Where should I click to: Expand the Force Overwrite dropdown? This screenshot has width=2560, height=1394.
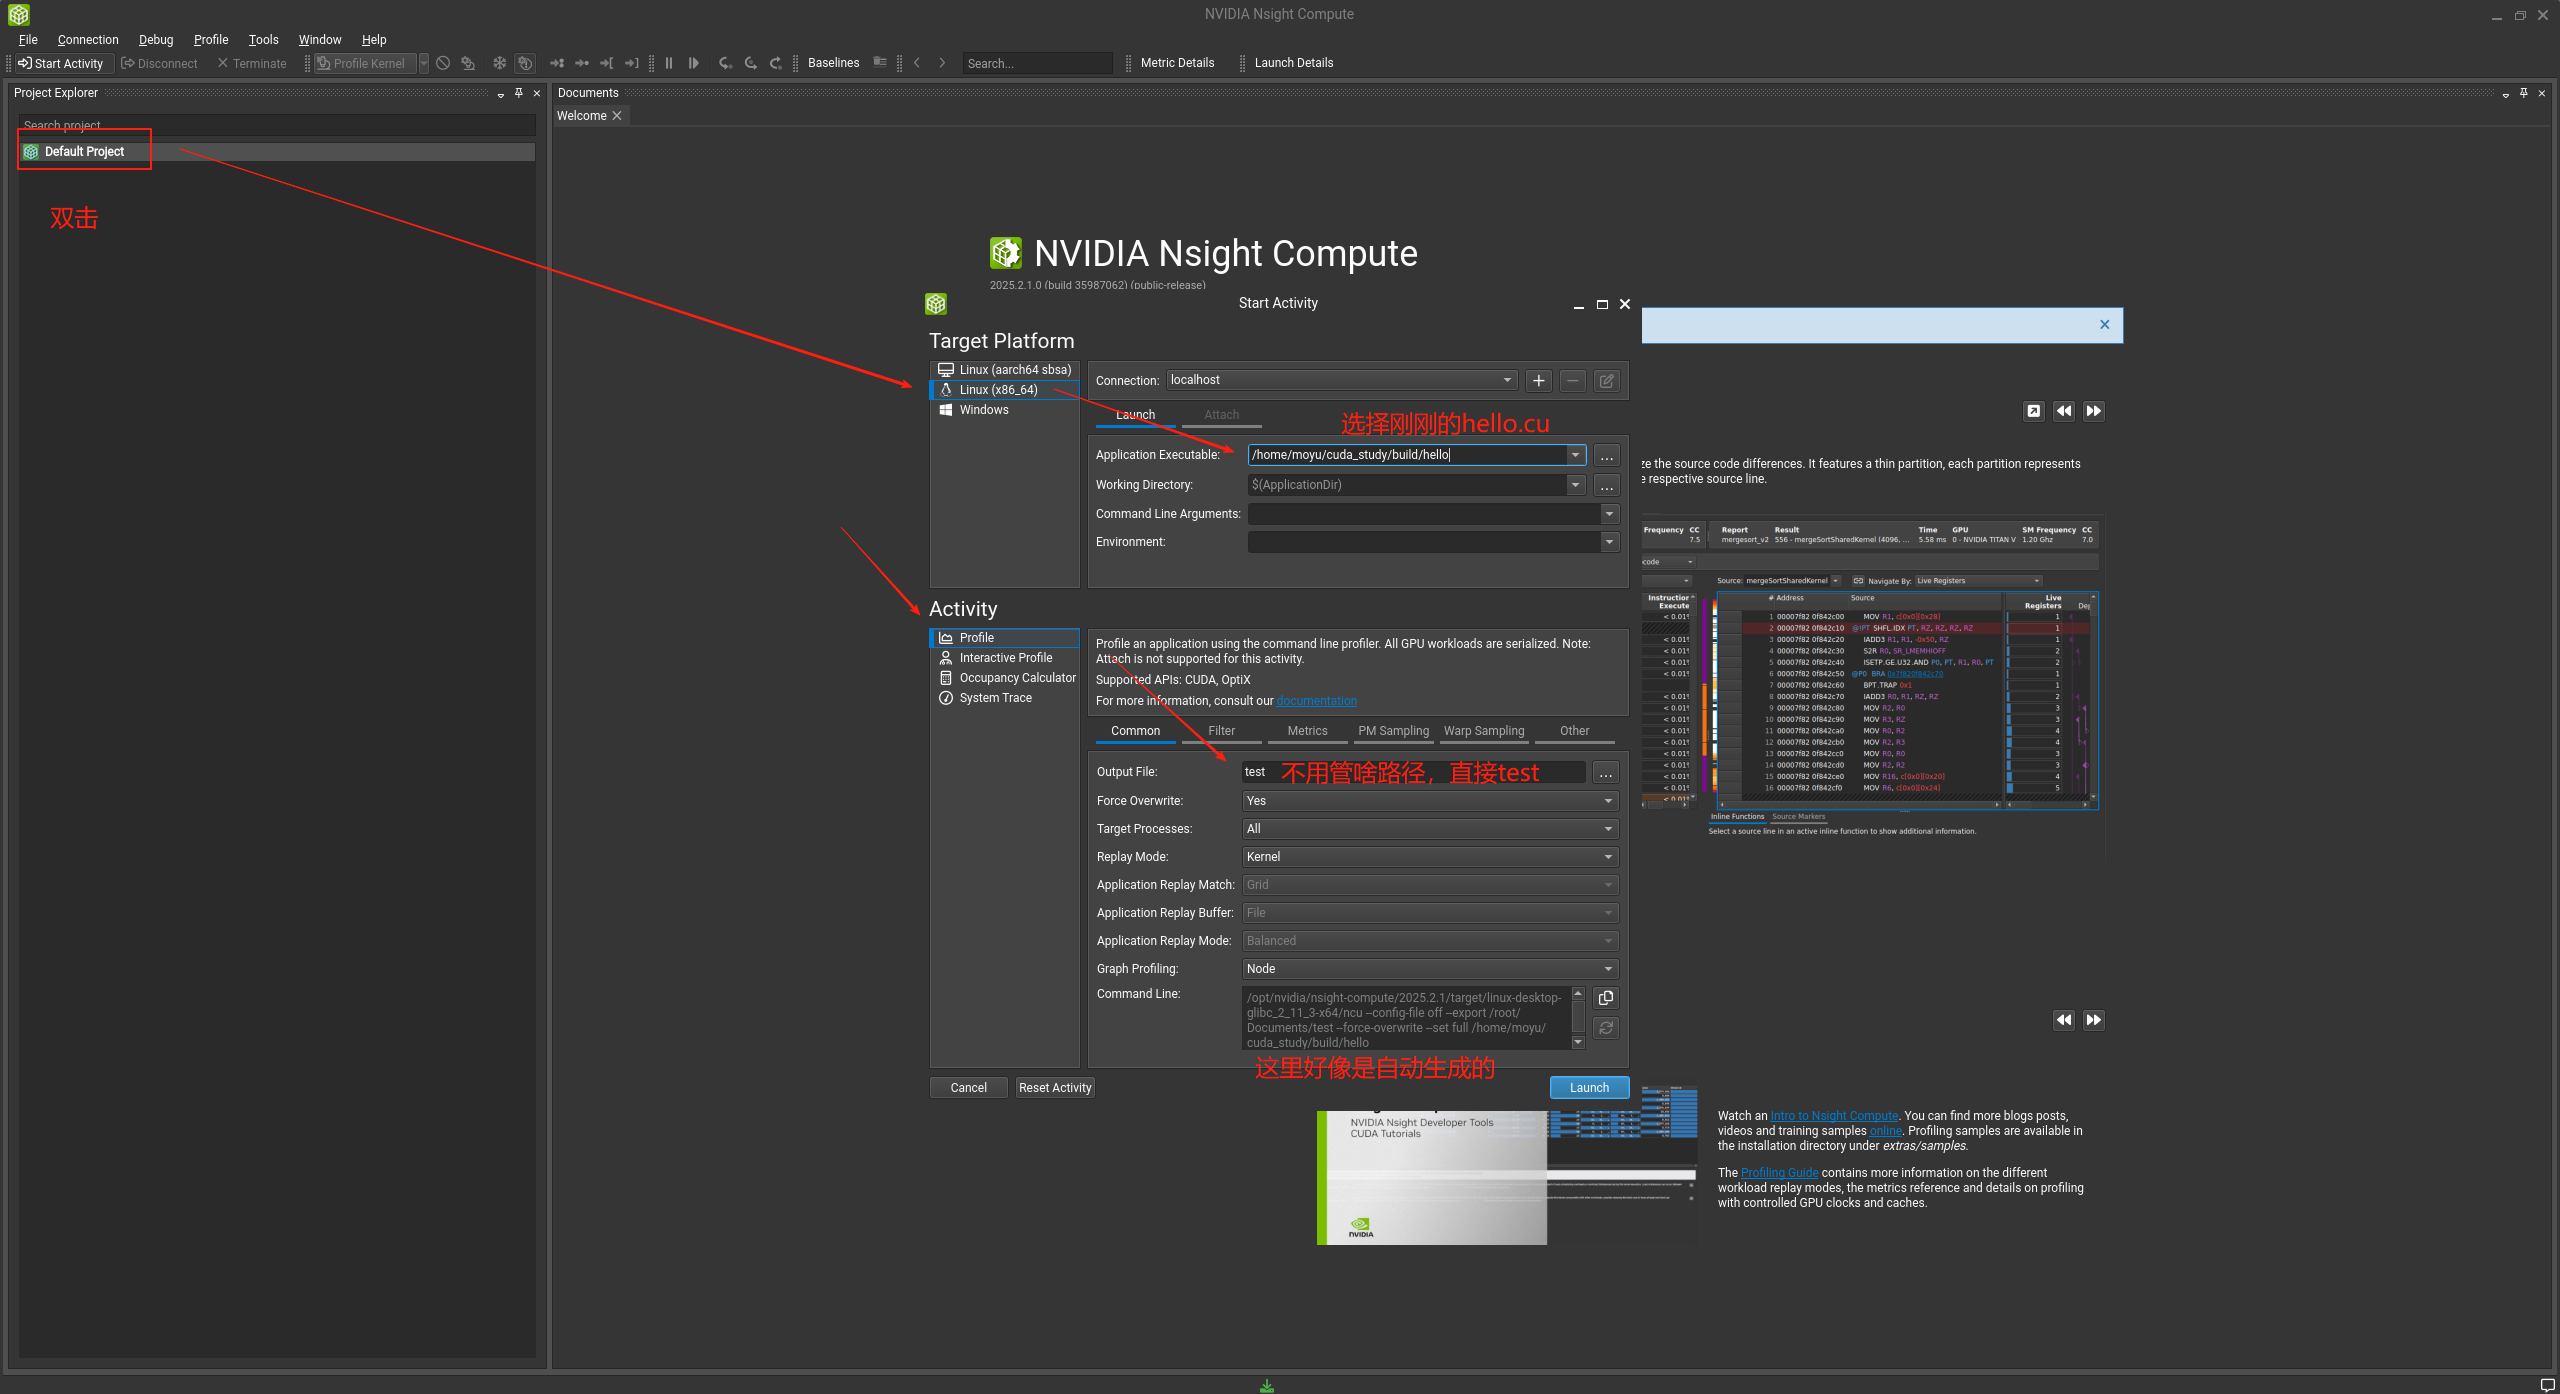[1429, 801]
